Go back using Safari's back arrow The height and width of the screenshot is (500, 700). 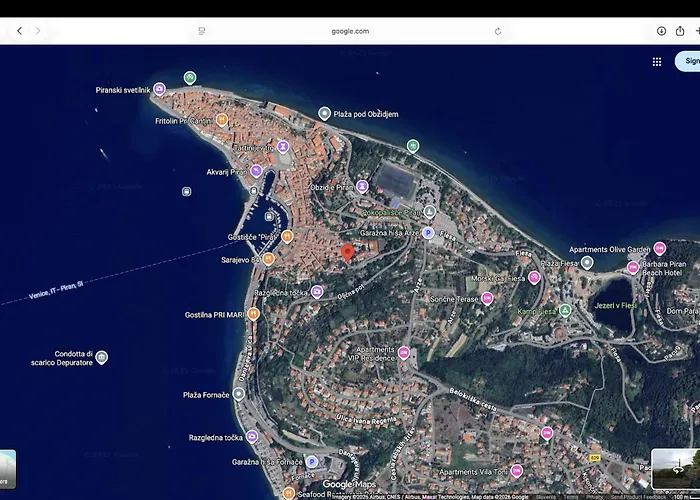point(19,31)
